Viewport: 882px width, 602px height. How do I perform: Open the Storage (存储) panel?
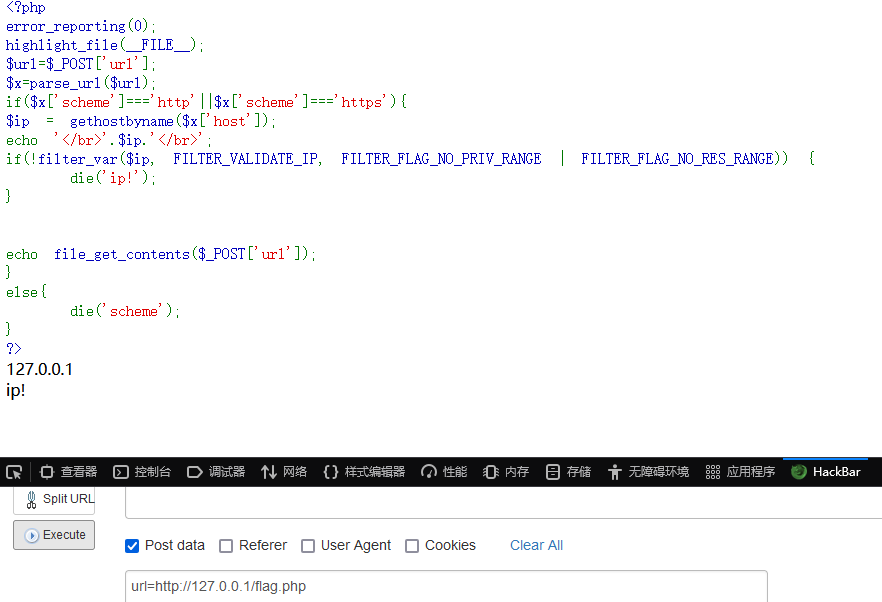(x=568, y=472)
